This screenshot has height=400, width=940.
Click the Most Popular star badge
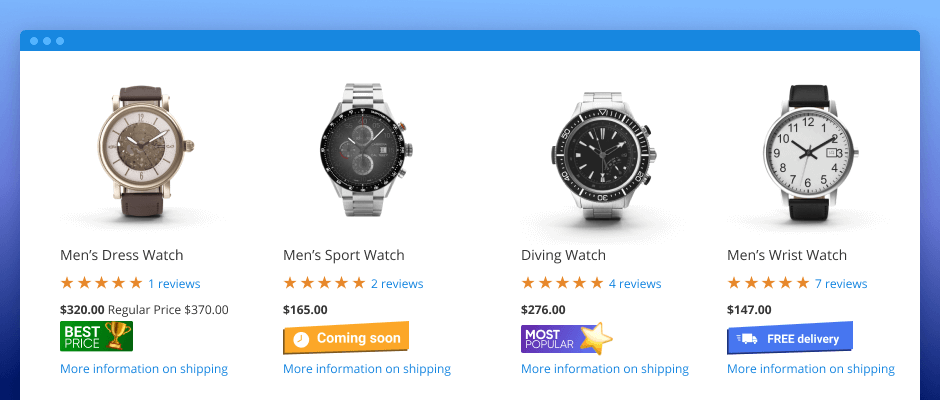(566, 339)
